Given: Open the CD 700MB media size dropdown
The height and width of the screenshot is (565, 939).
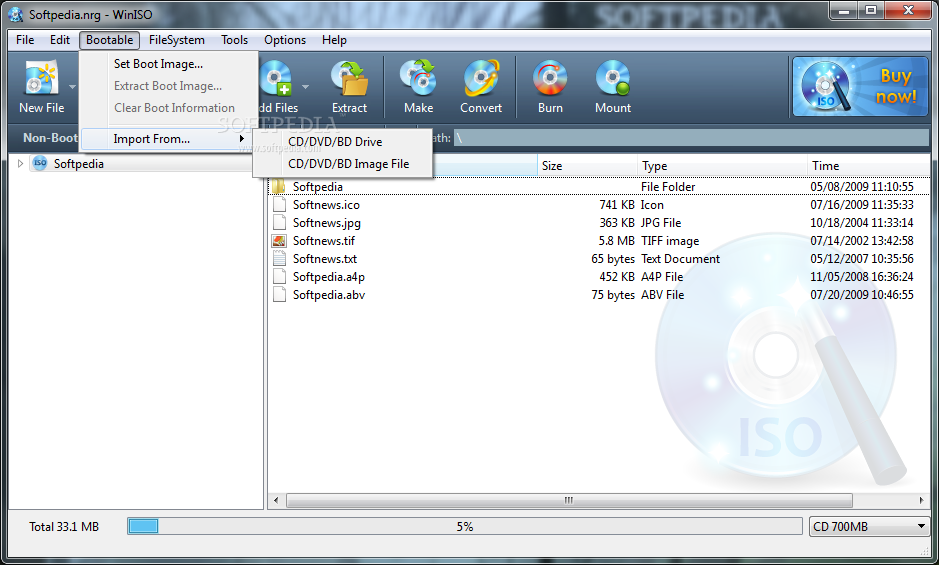Looking at the screenshot, I should tap(869, 527).
